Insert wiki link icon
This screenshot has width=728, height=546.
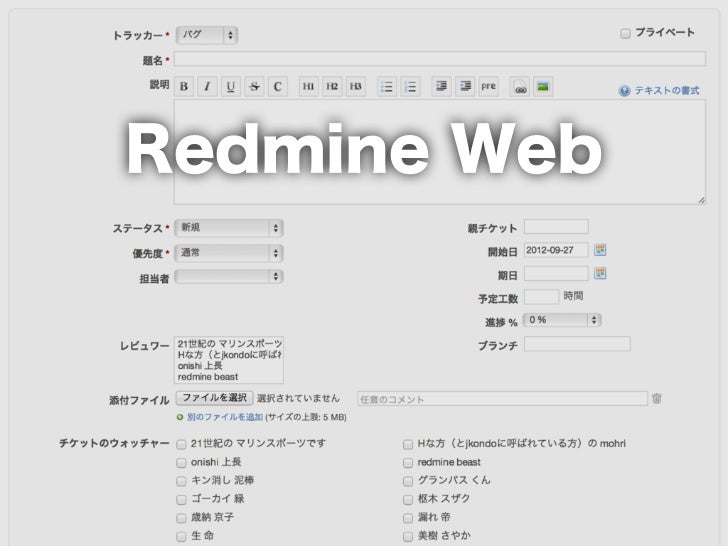pyautogui.click(x=520, y=87)
